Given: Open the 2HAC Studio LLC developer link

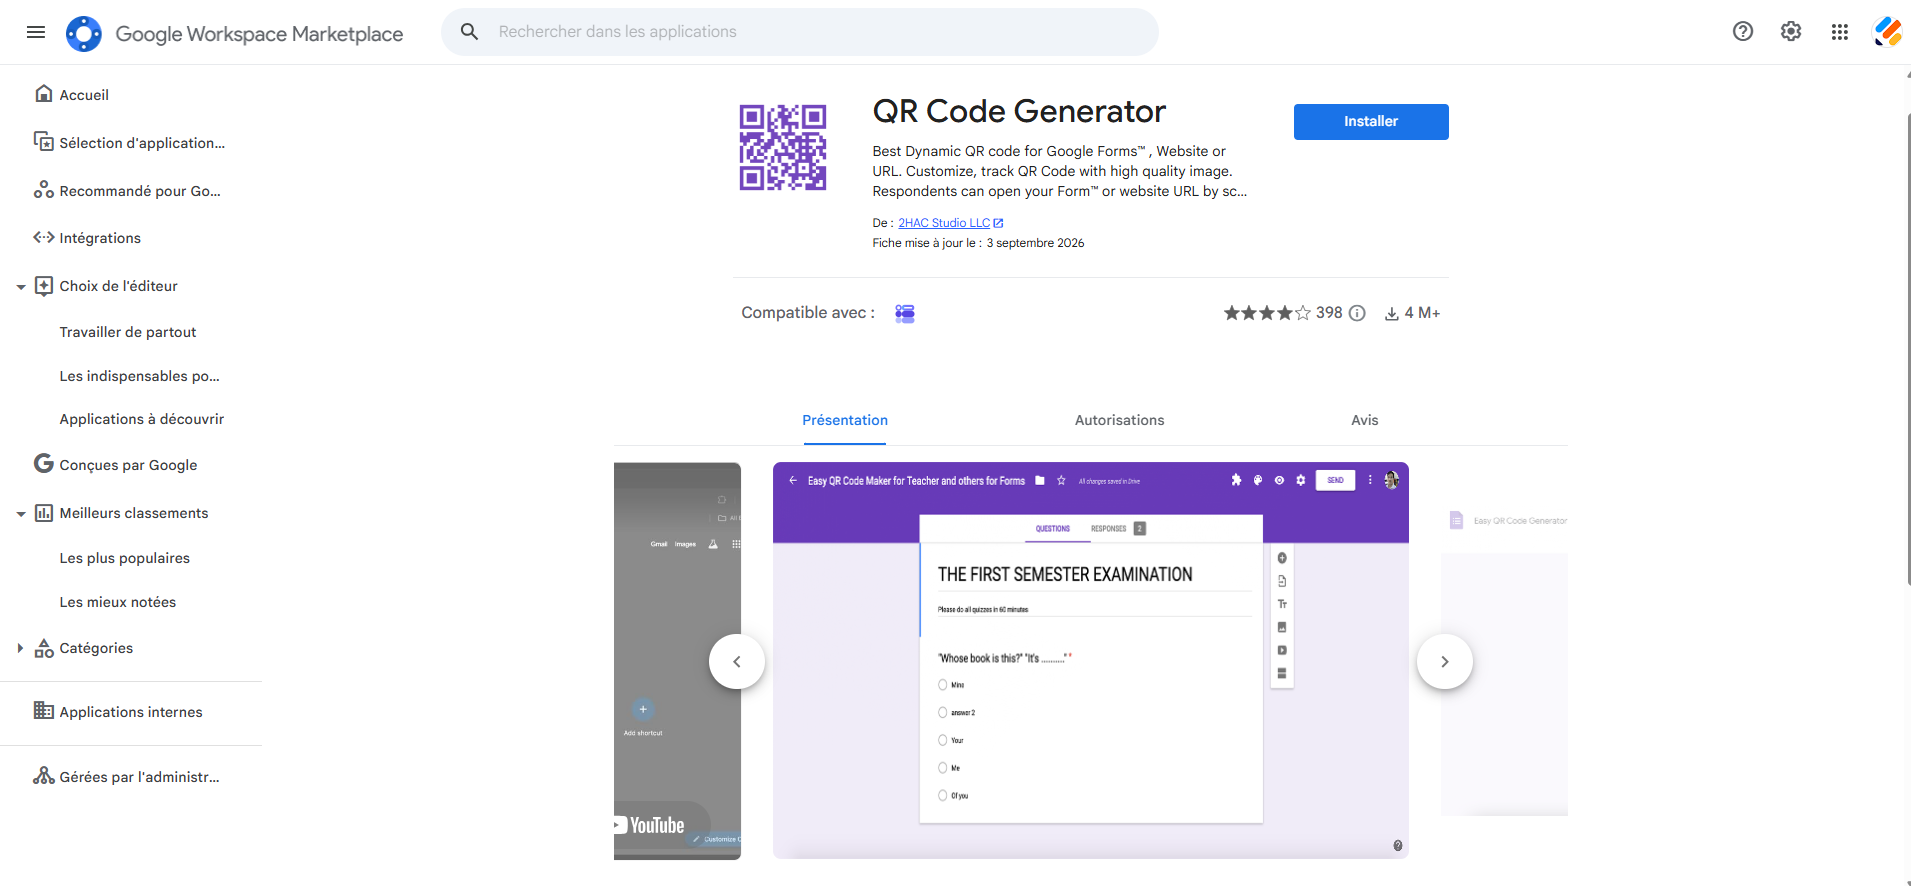Looking at the screenshot, I should [950, 223].
